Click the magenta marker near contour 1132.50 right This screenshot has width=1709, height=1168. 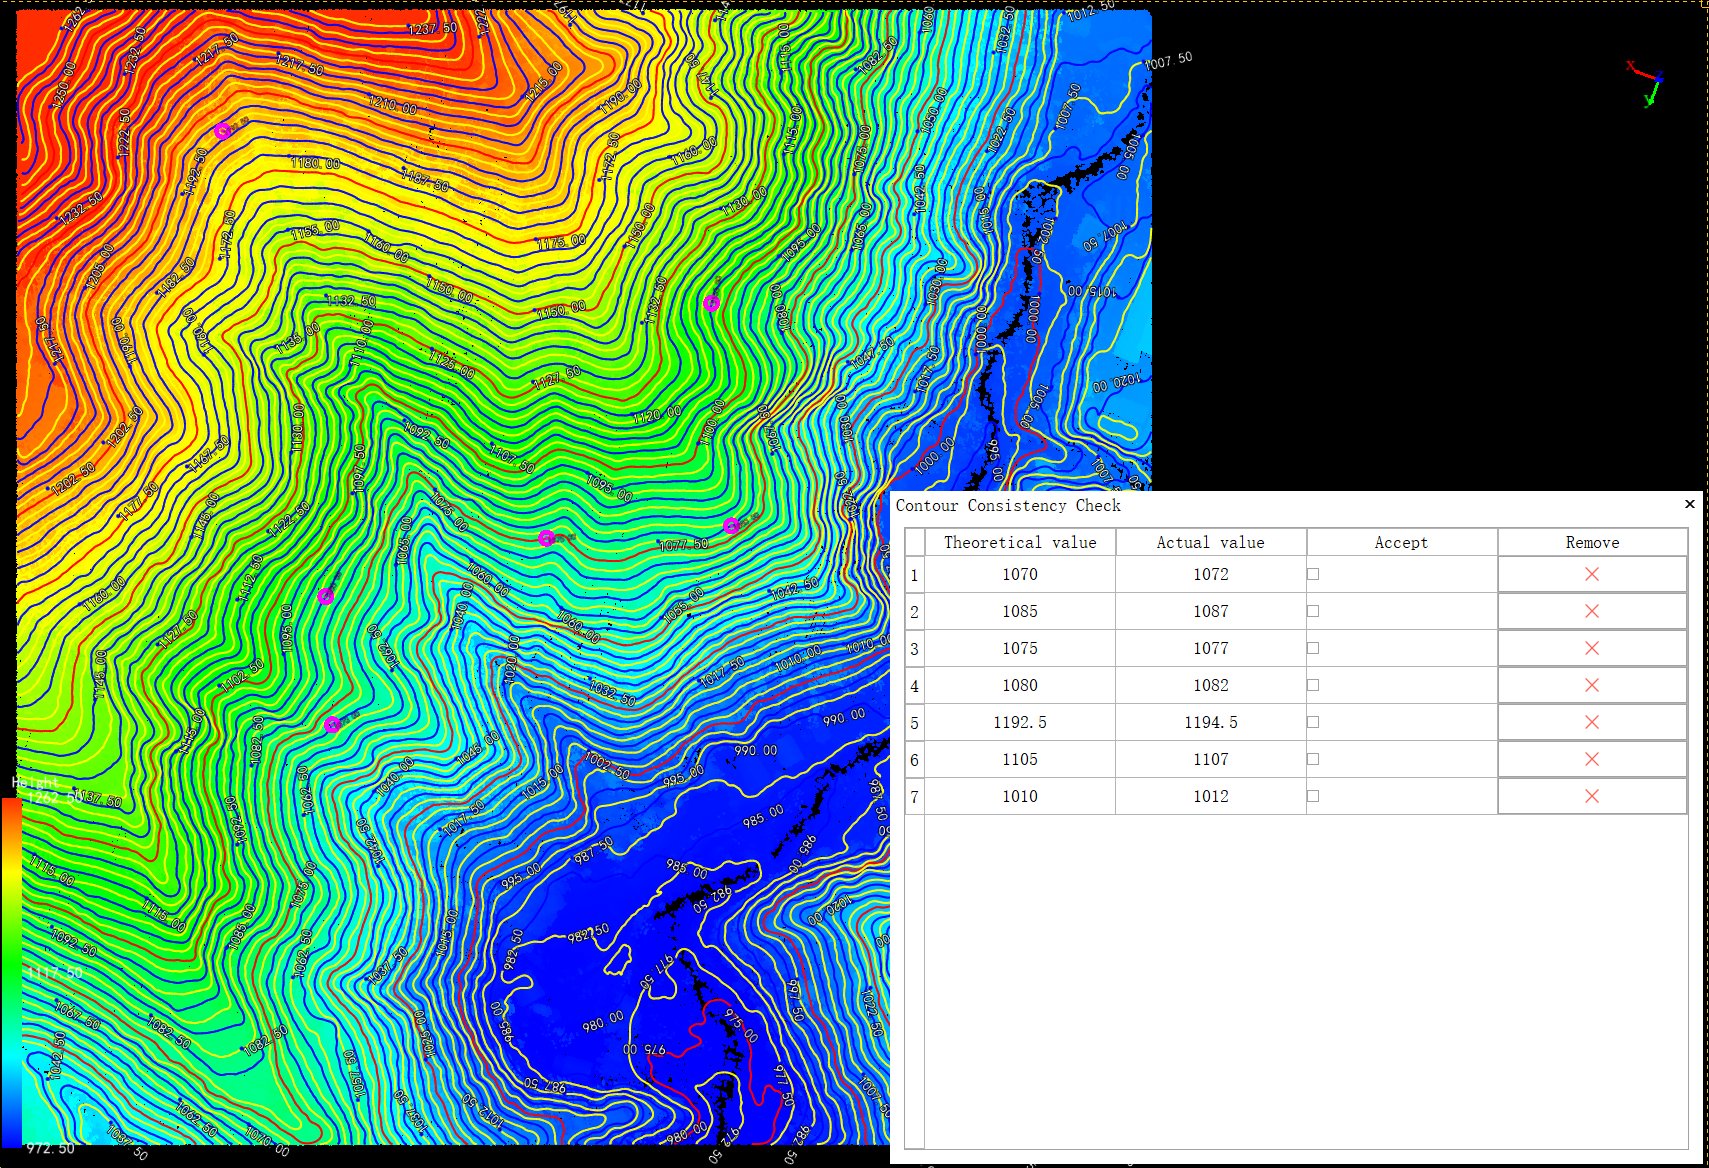coord(711,303)
